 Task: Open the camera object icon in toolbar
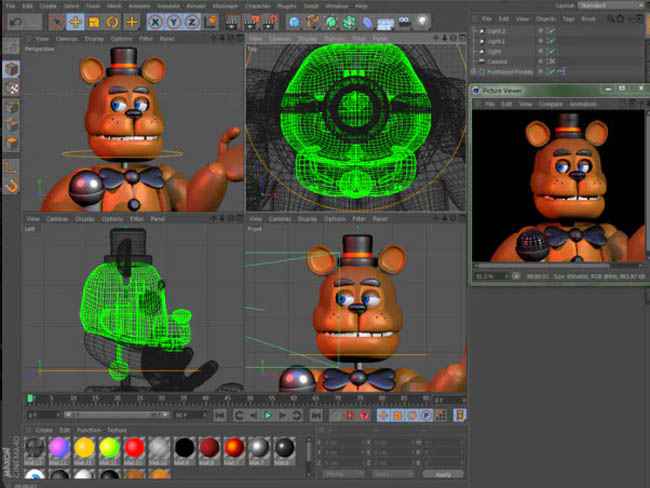(x=404, y=22)
